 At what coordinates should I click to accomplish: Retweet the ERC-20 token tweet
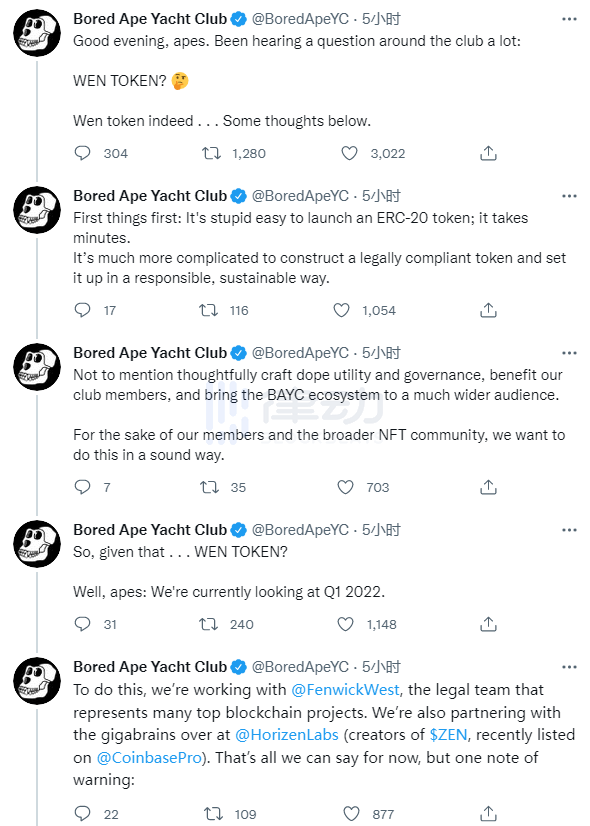209,310
